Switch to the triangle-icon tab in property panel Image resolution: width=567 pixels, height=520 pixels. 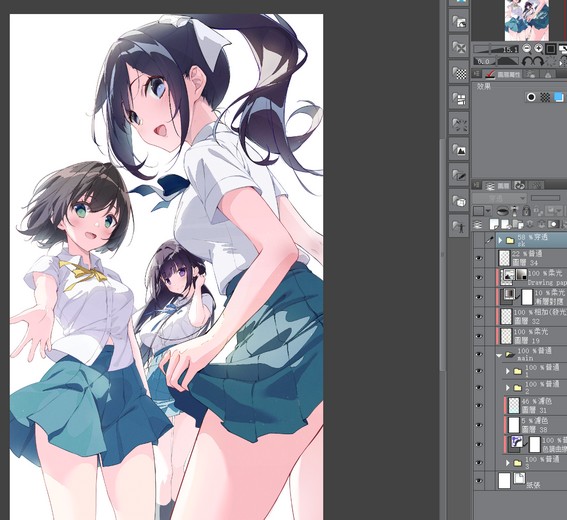(548, 74)
